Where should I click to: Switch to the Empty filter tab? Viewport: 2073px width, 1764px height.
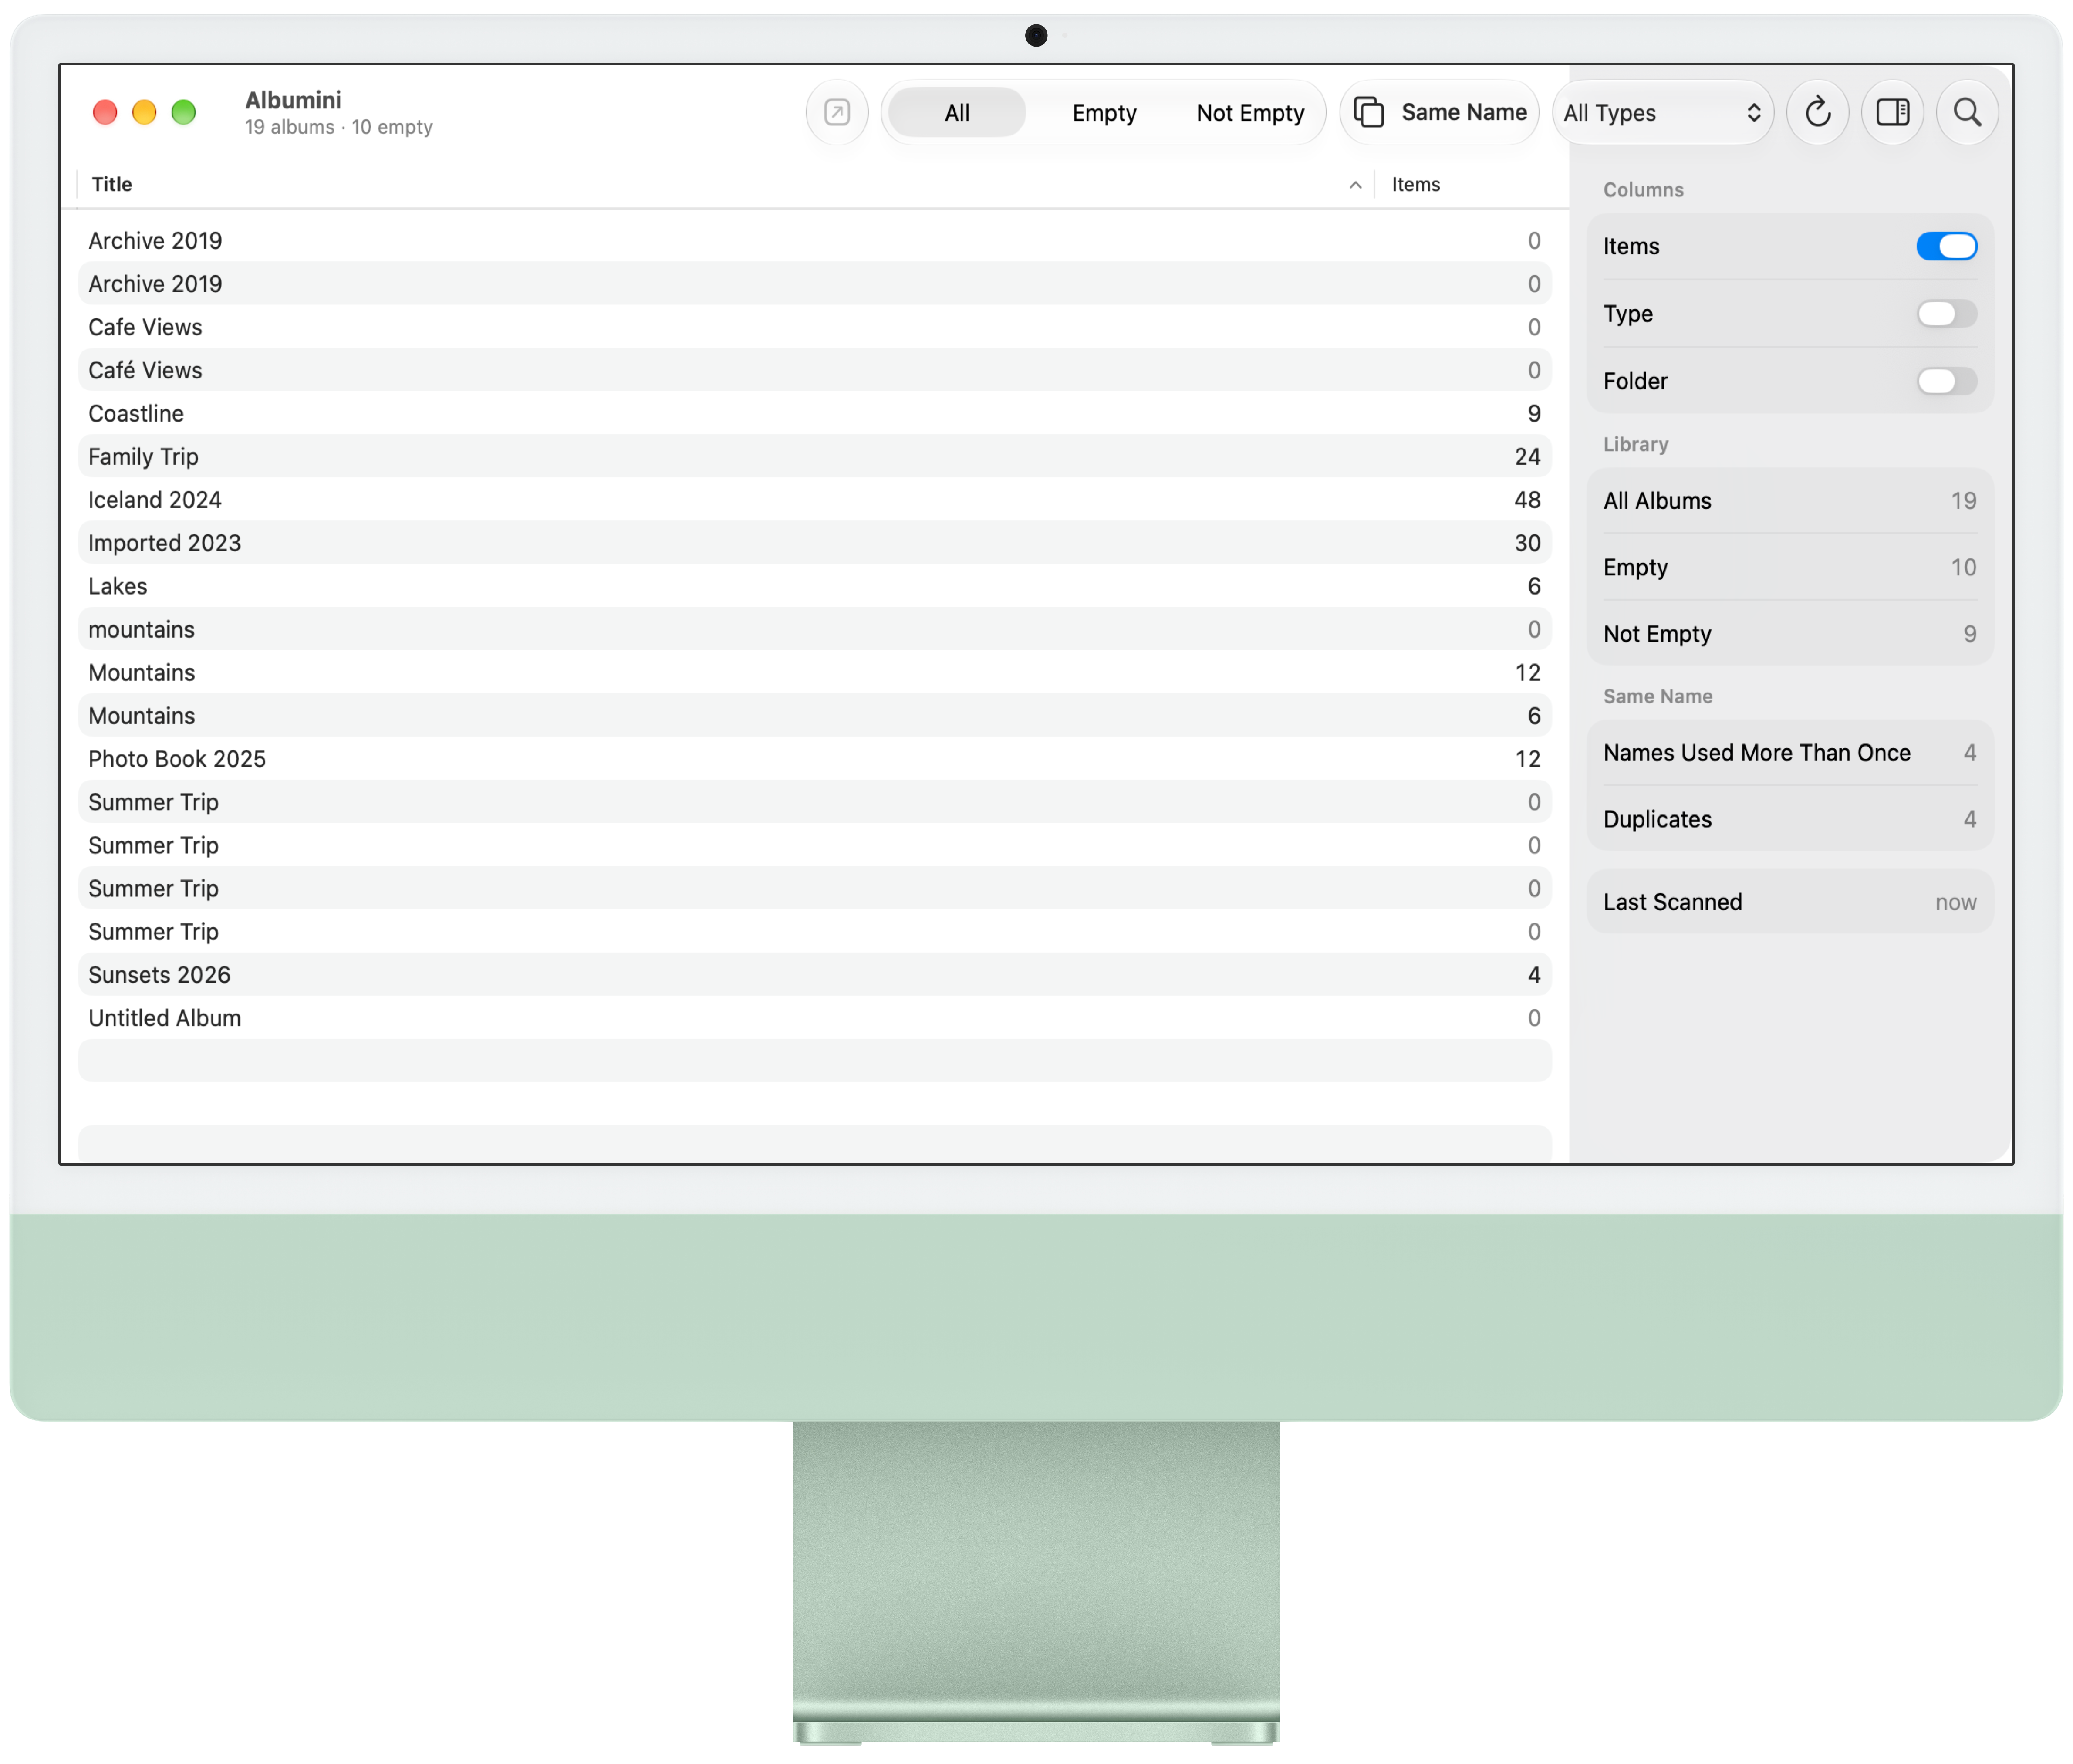[x=1103, y=112]
